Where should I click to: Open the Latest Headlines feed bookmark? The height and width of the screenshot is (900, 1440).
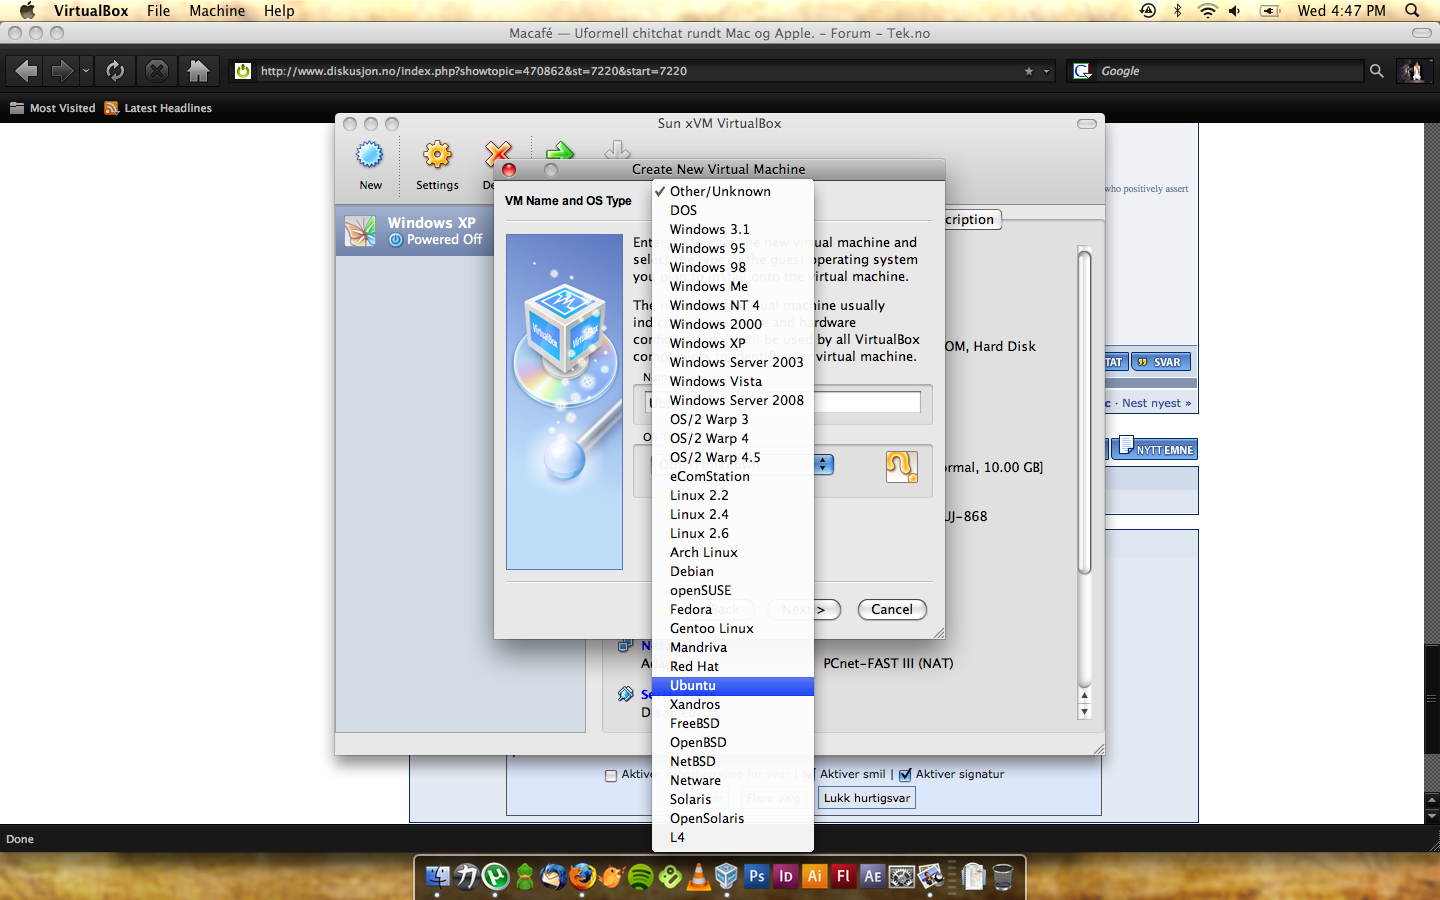(x=158, y=108)
